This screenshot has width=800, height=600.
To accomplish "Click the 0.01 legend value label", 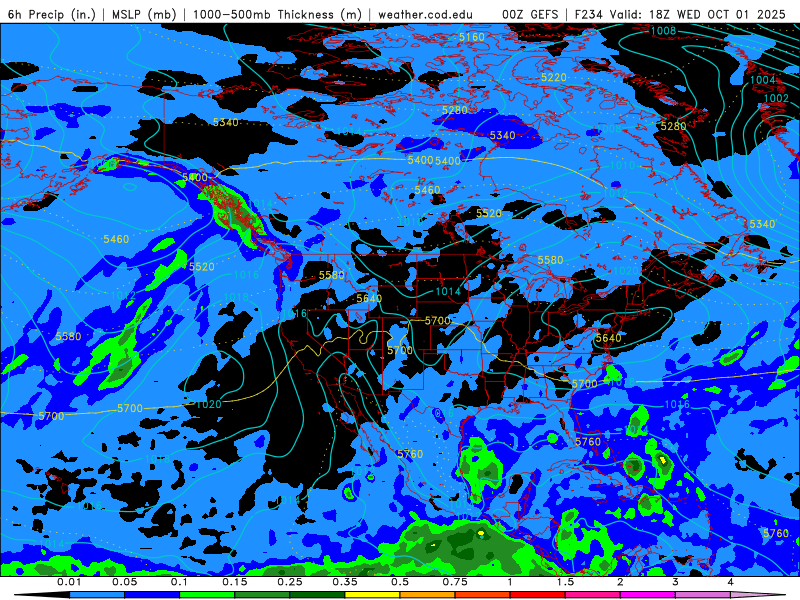I will point(69,582).
